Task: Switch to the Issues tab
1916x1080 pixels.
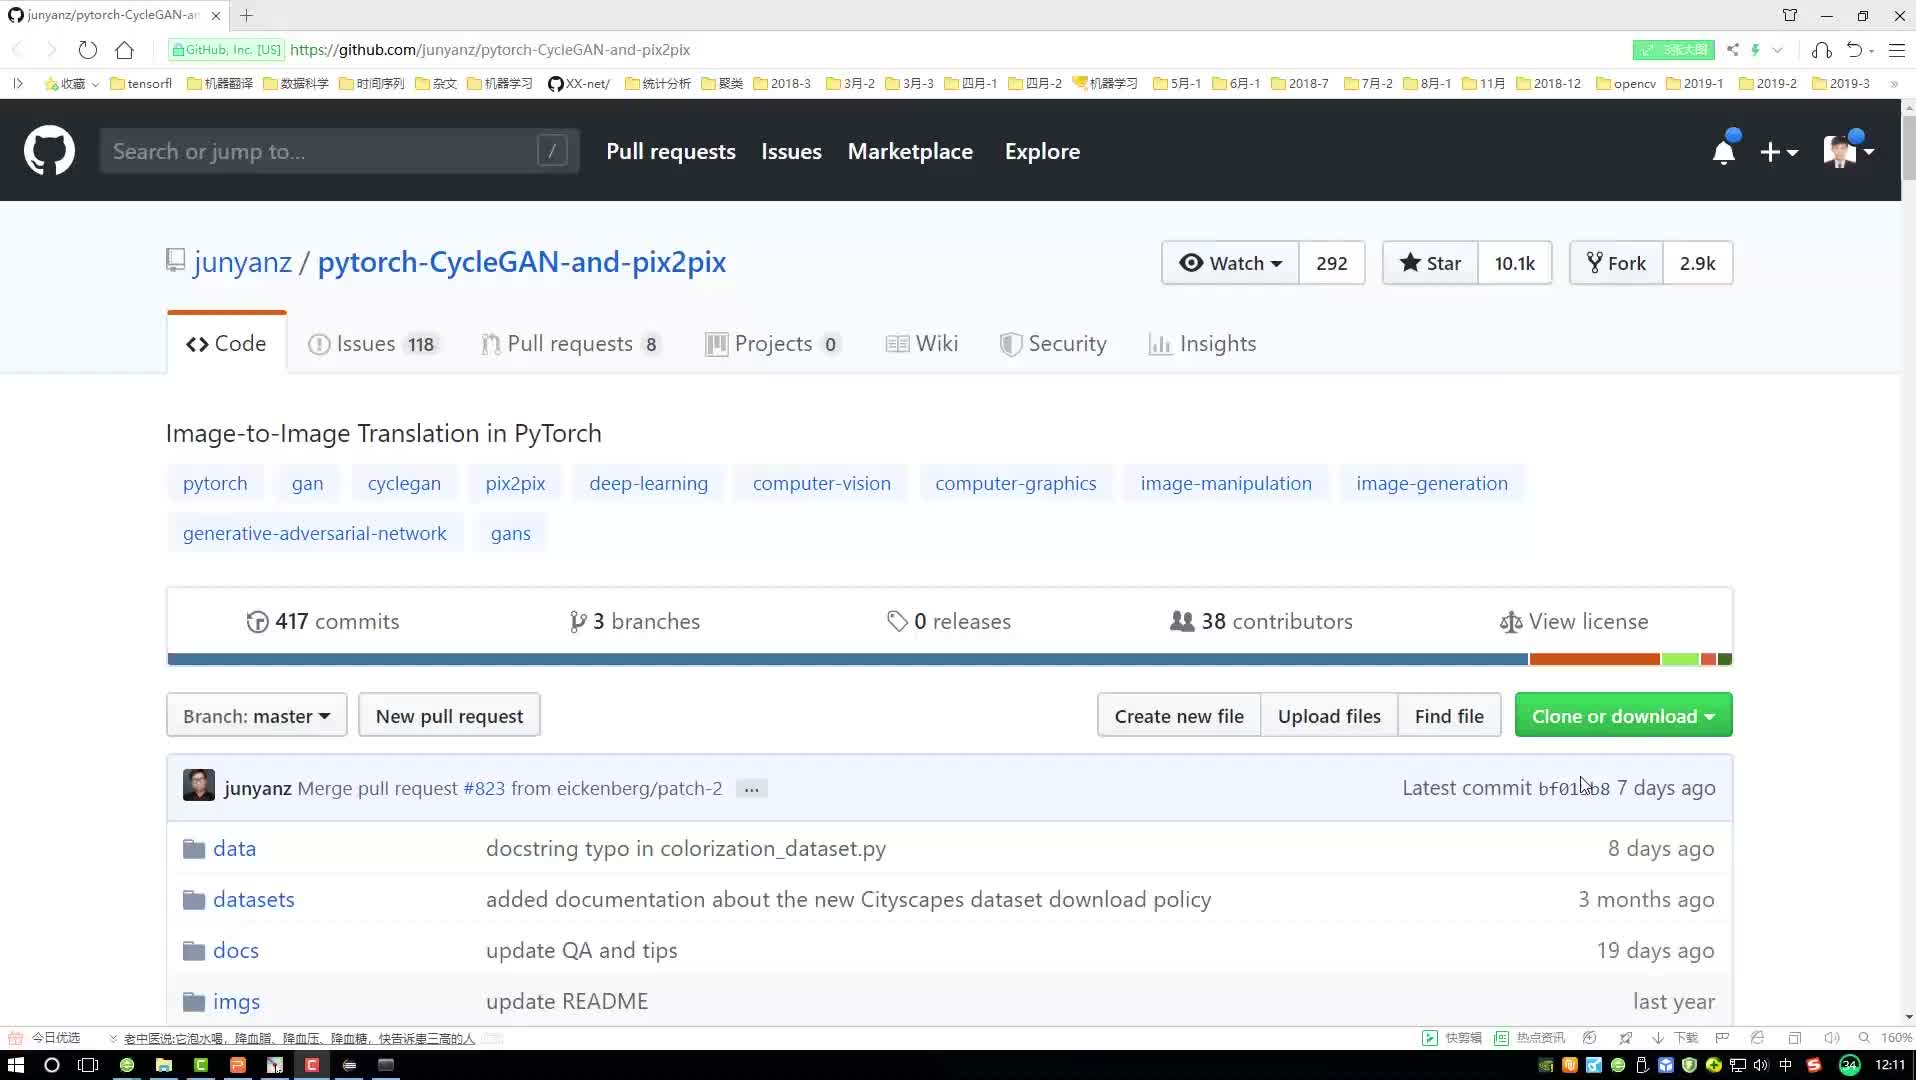Action: [373, 344]
